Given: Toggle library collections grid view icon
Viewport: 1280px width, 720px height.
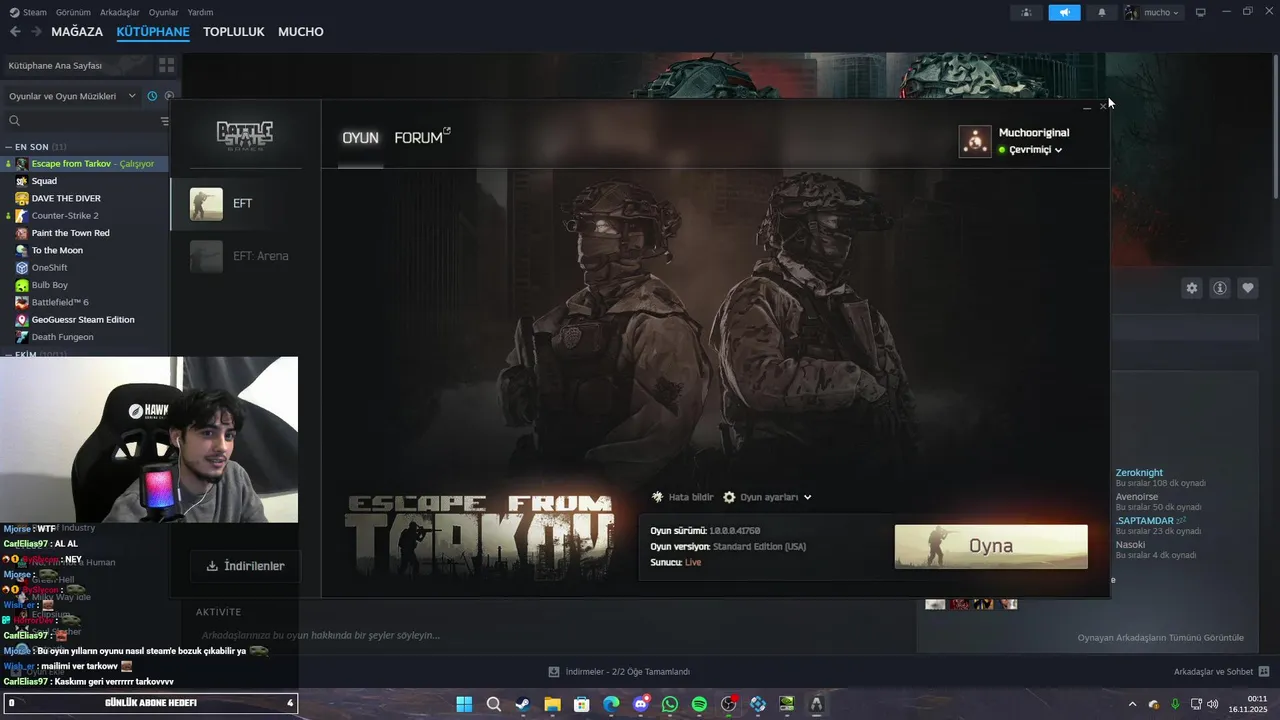Looking at the screenshot, I should click(x=166, y=65).
